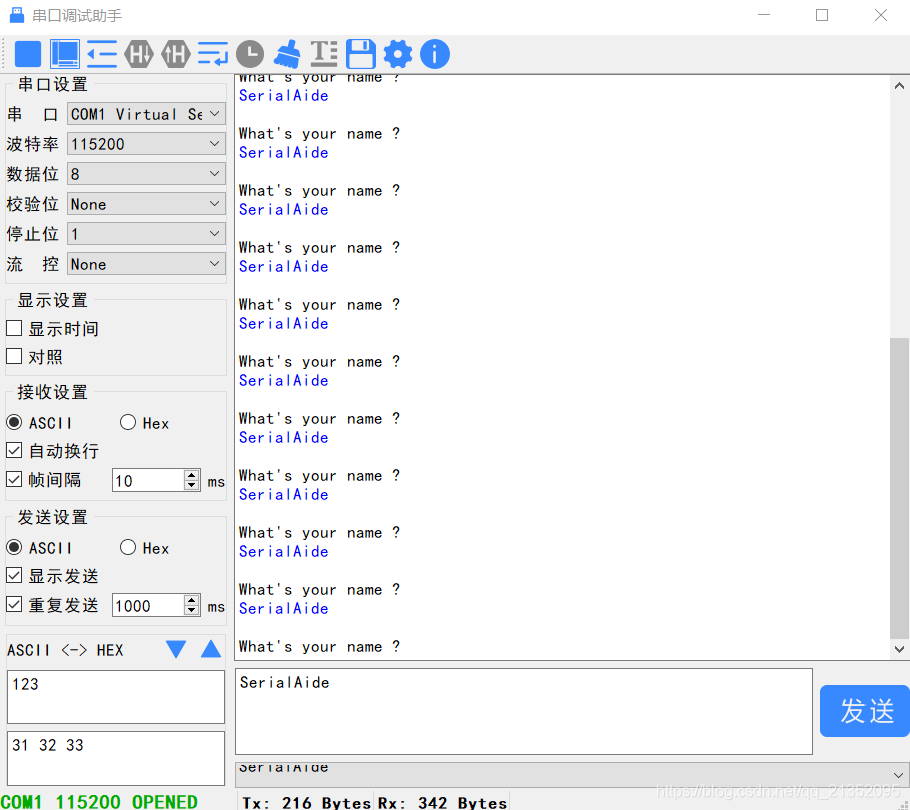Click the 串口设置 group title
The width and height of the screenshot is (910, 810).
click(52, 85)
